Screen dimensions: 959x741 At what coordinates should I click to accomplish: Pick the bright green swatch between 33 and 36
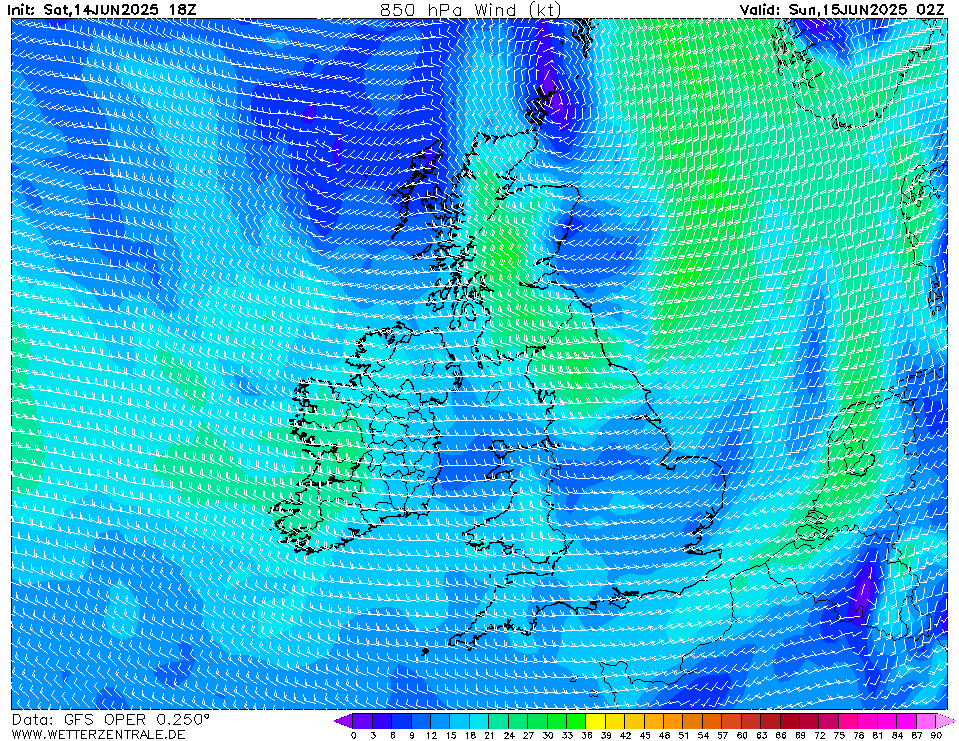click(x=576, y=721)
